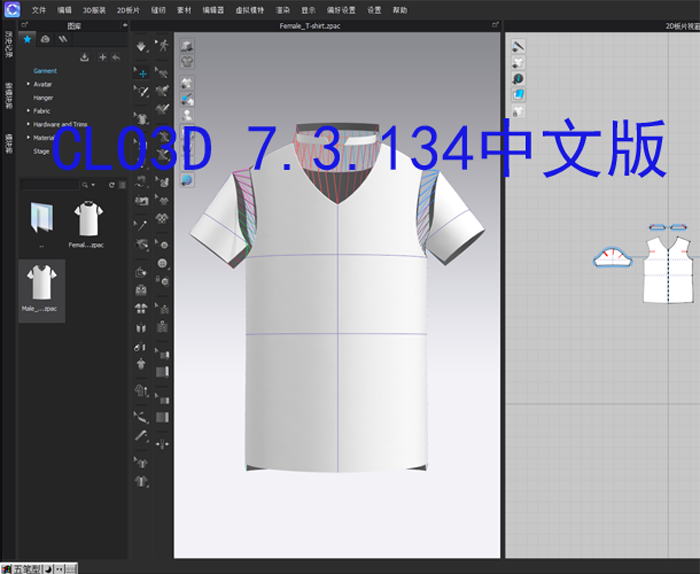
Task: Click the add plus icon in Library
Action: click(103, 57)
